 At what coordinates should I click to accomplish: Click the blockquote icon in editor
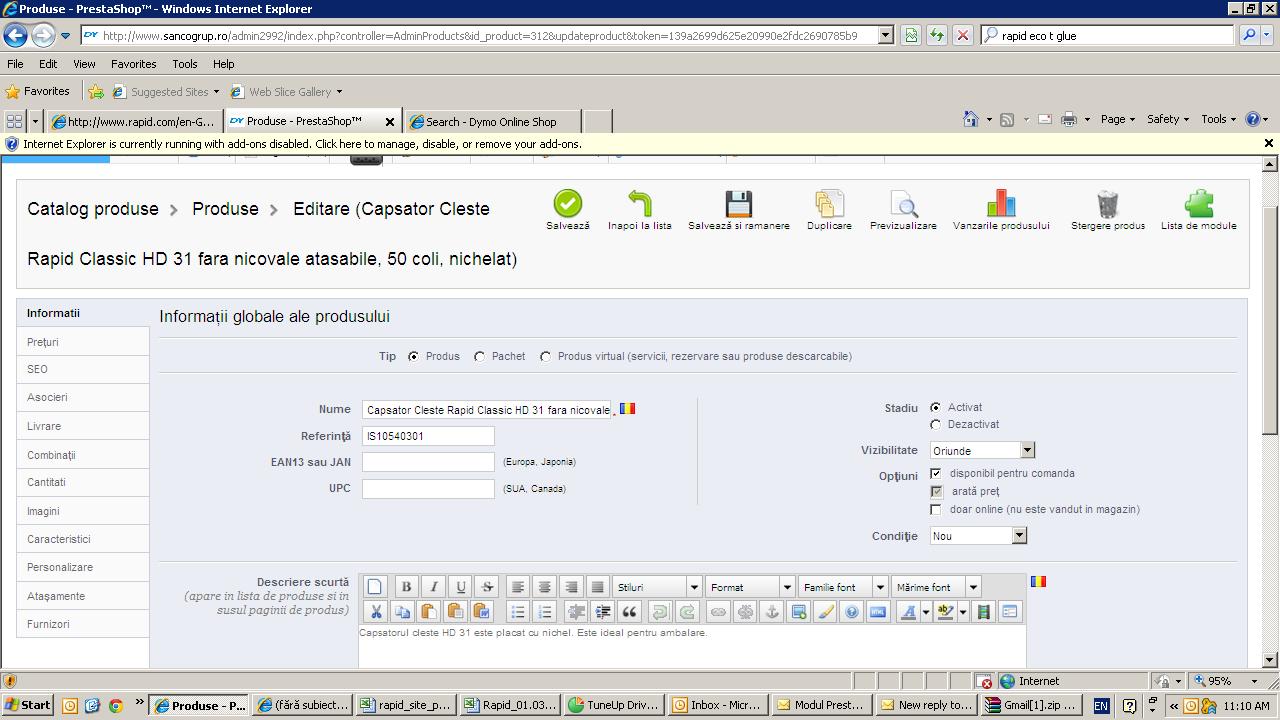(629, 612)
